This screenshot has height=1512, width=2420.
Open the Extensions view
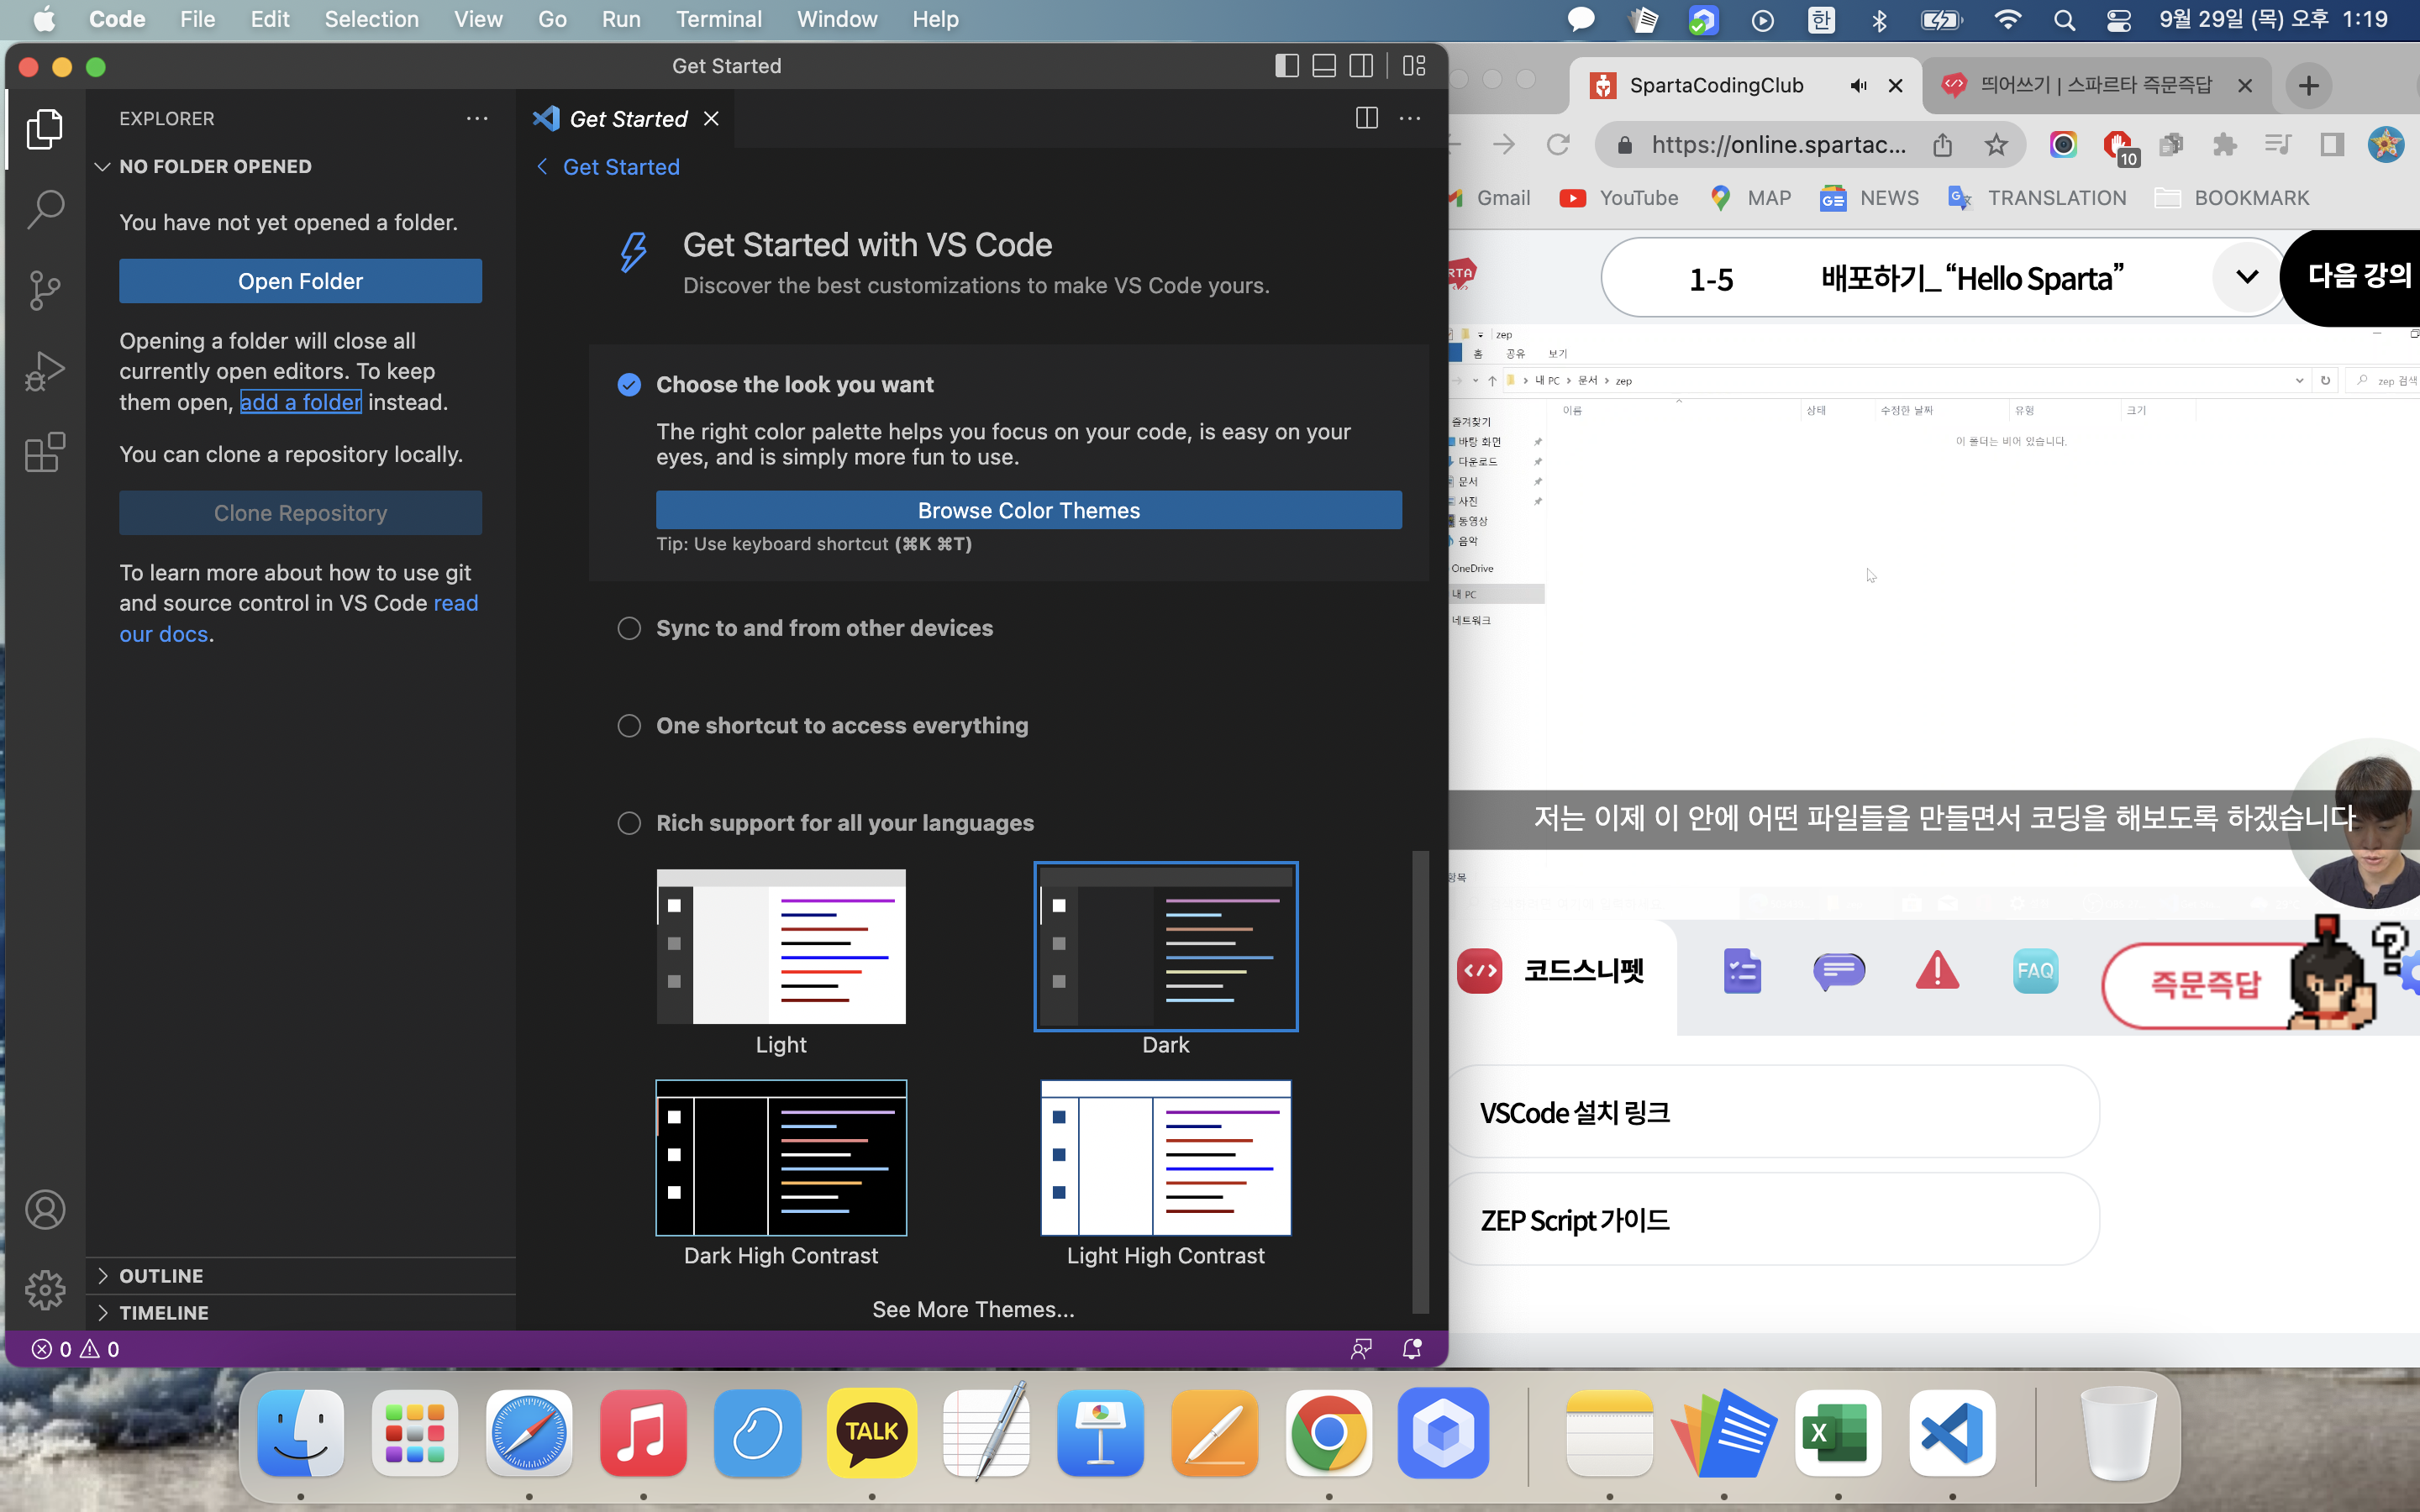[x=45, y=453]
